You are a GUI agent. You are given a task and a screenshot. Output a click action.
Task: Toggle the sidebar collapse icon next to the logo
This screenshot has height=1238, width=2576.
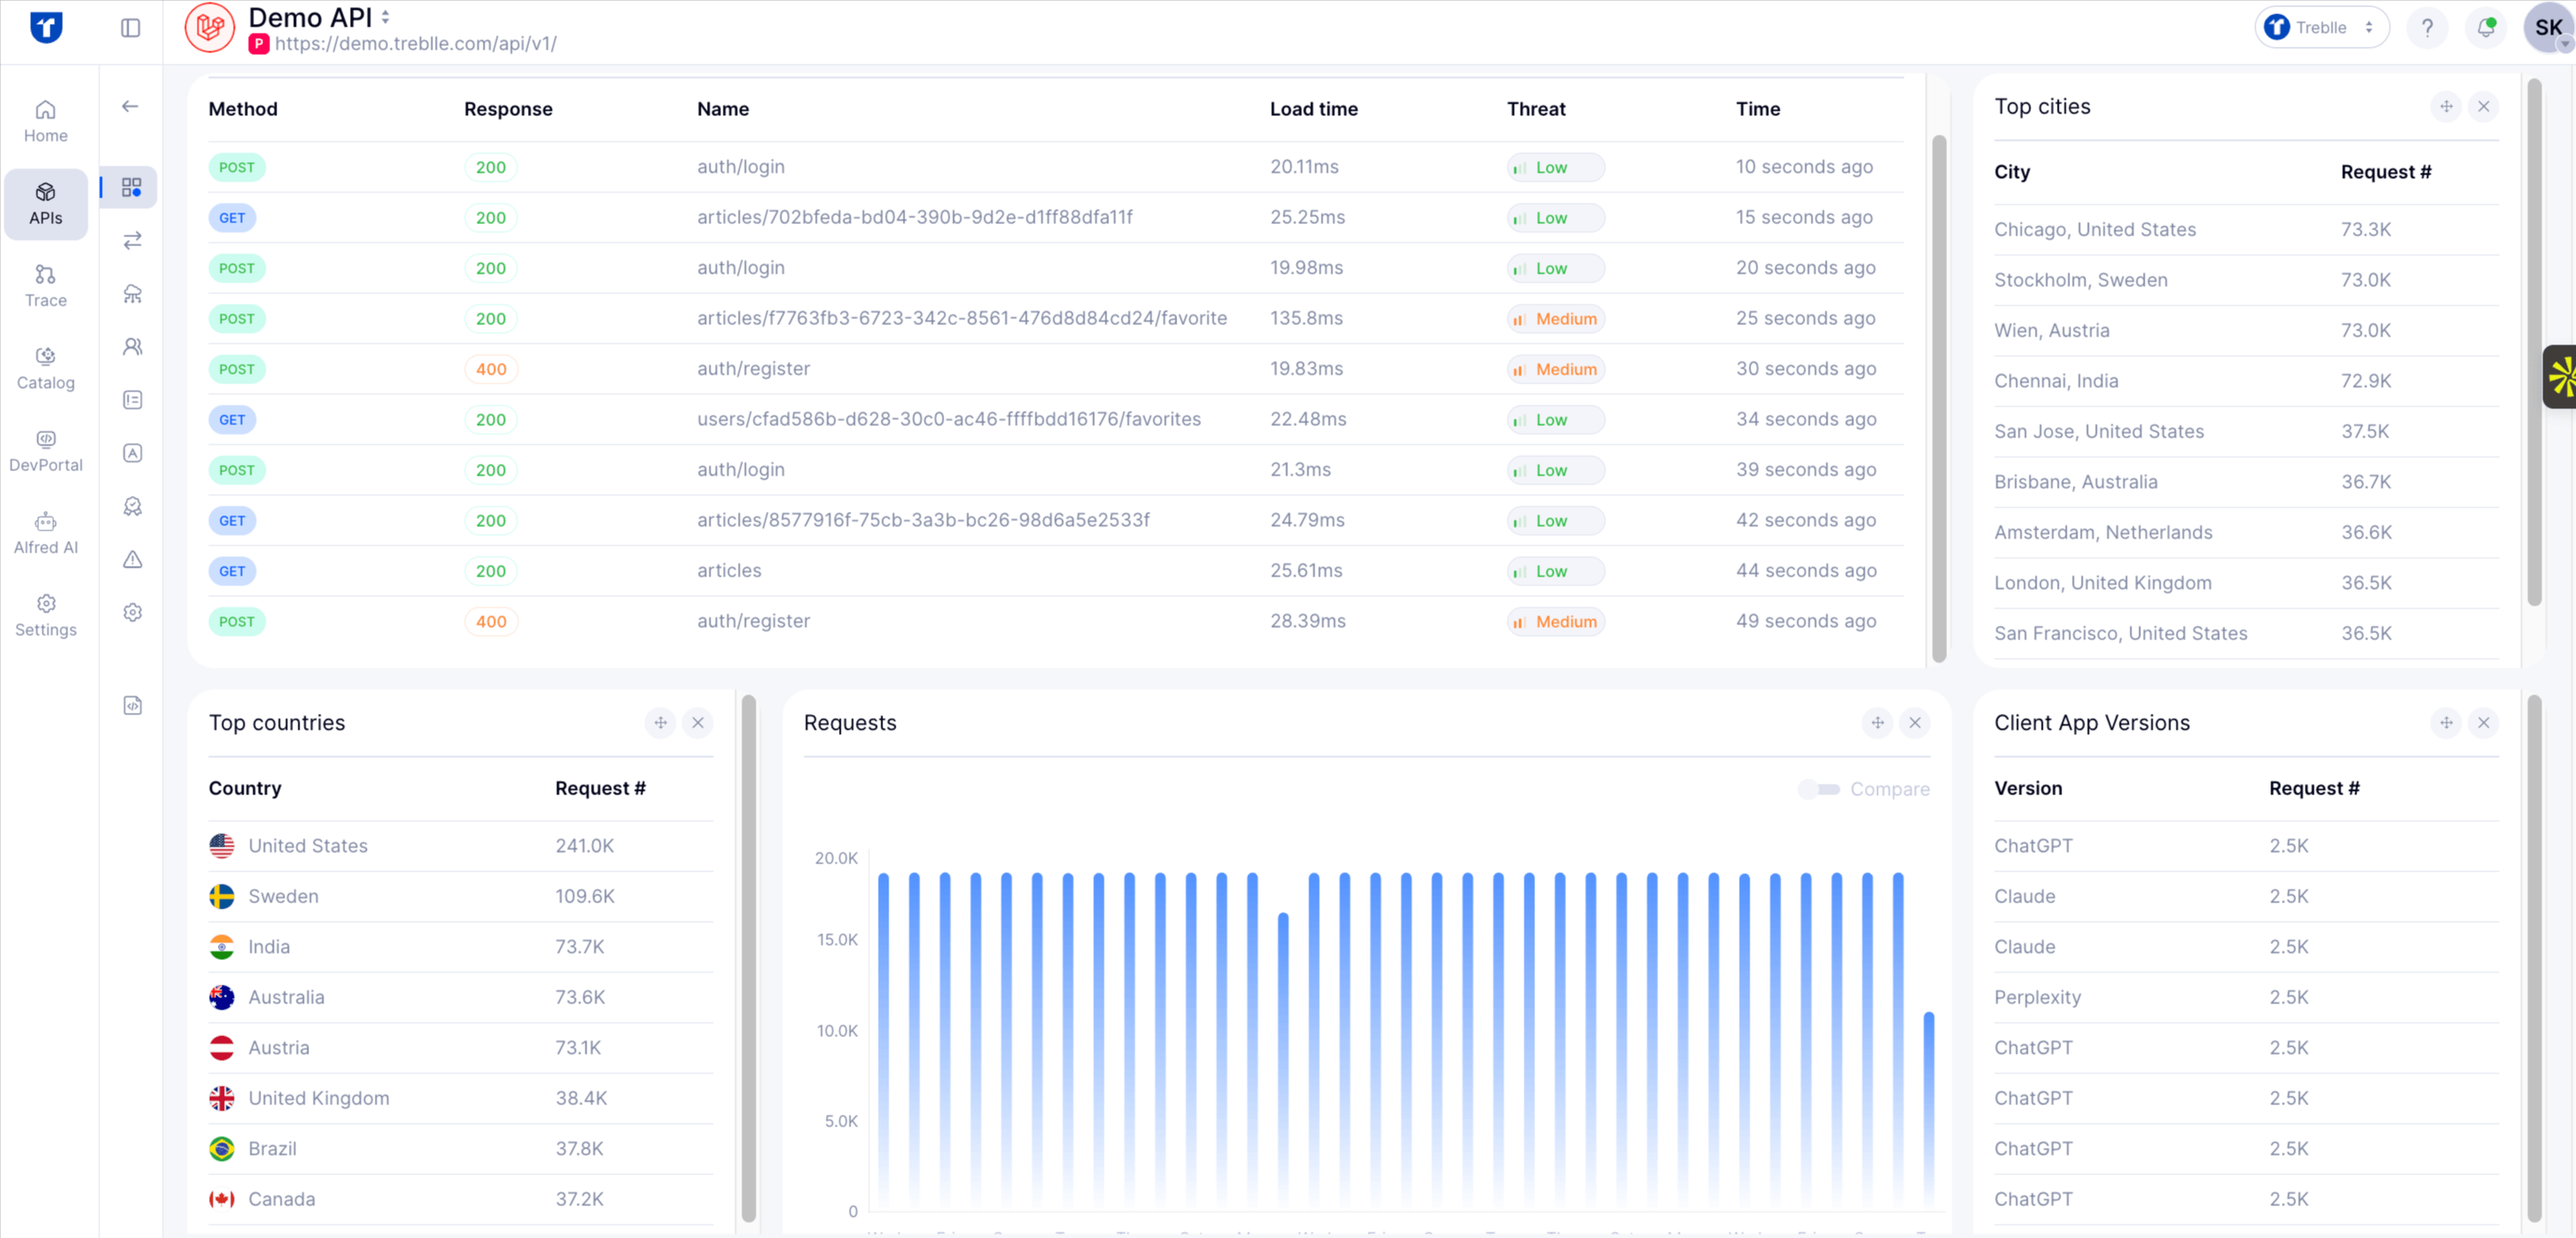130,28
